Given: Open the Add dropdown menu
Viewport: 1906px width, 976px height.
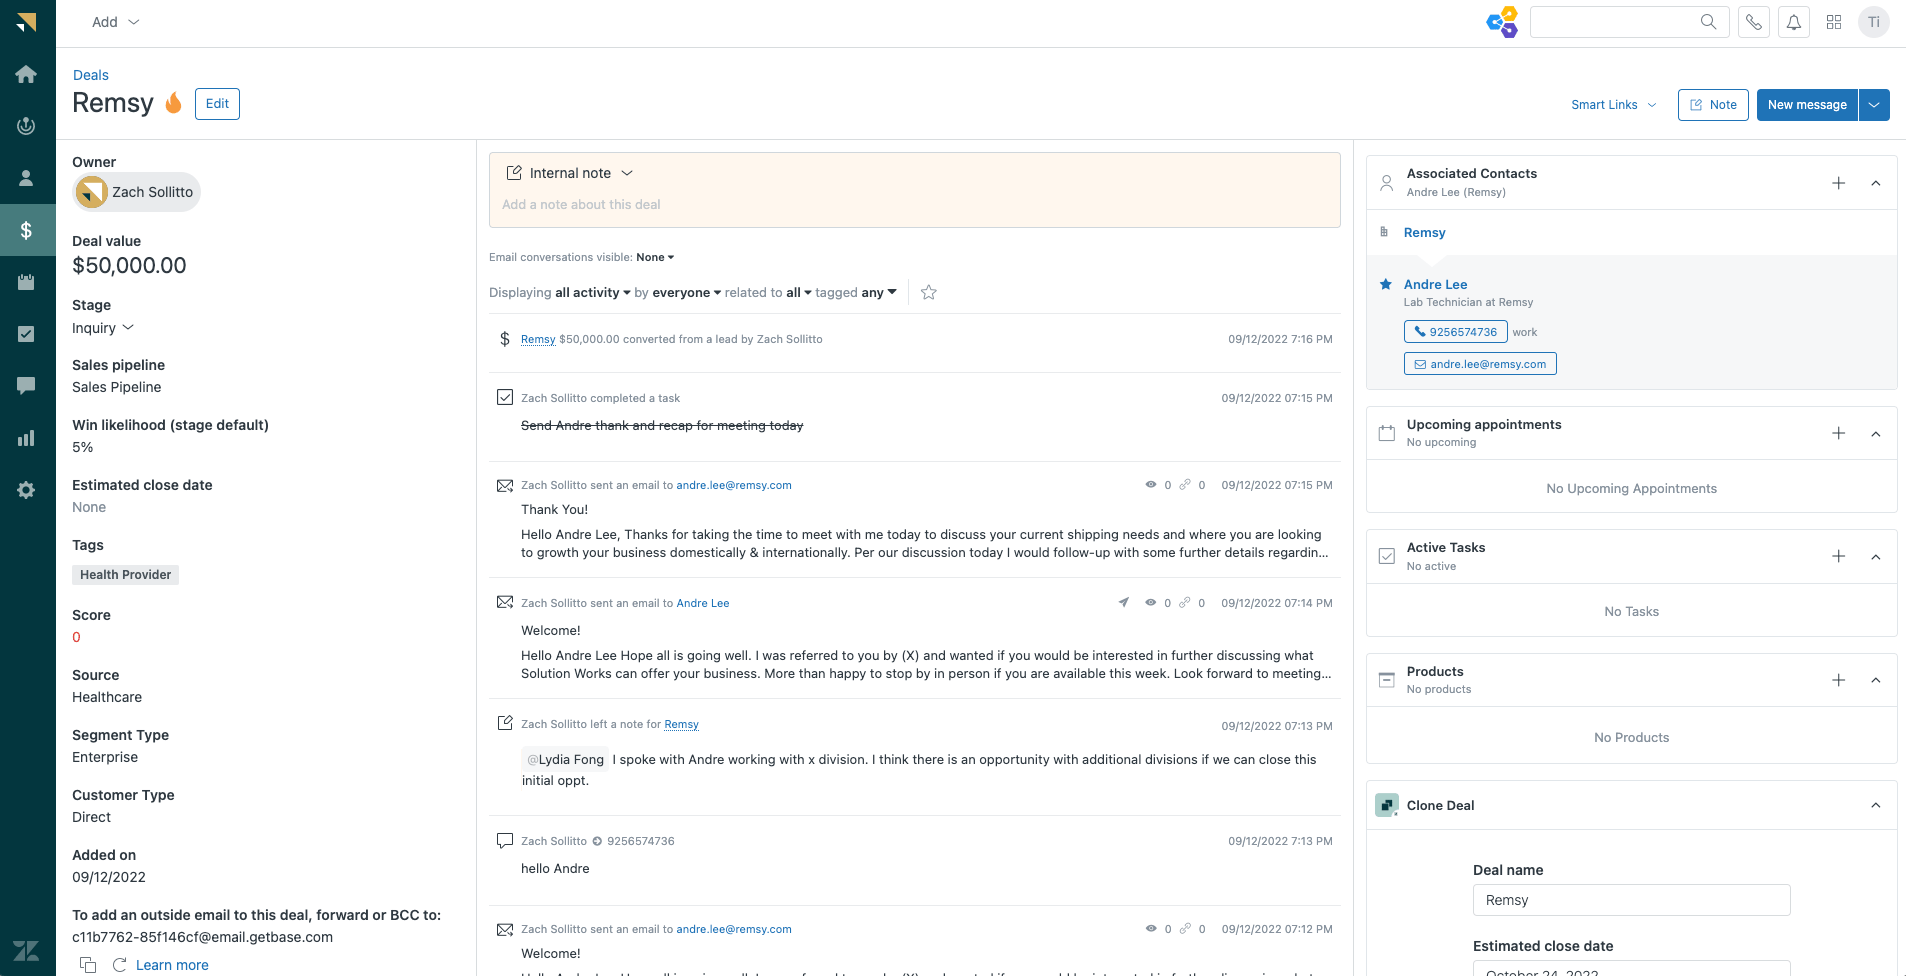Looking at the screenshot, I should (x=116, y=22).
